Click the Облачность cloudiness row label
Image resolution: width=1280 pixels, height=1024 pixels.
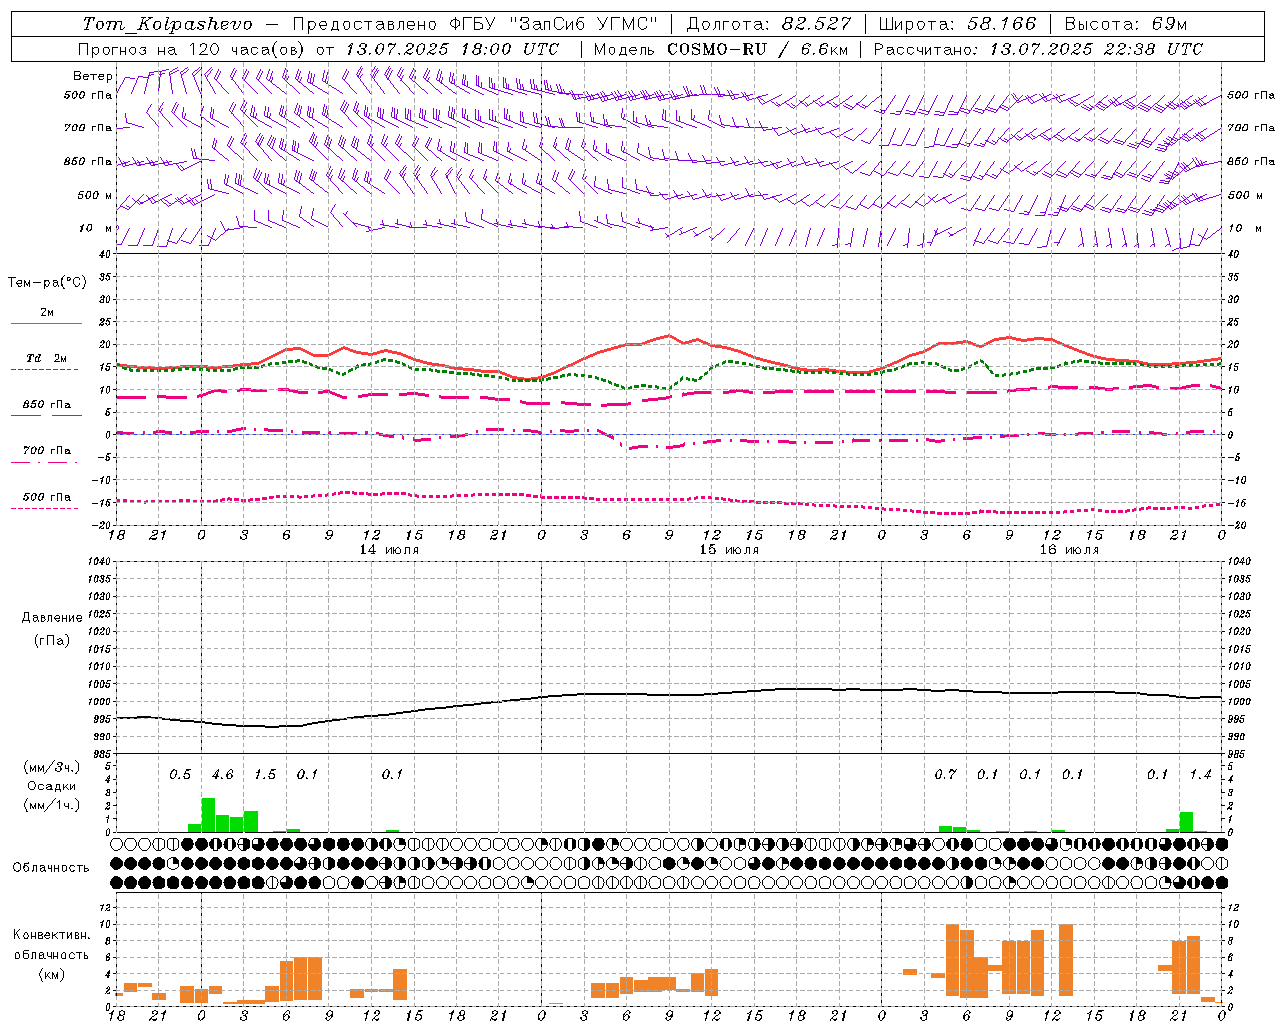pyautogui.click(x=51, y=868)
